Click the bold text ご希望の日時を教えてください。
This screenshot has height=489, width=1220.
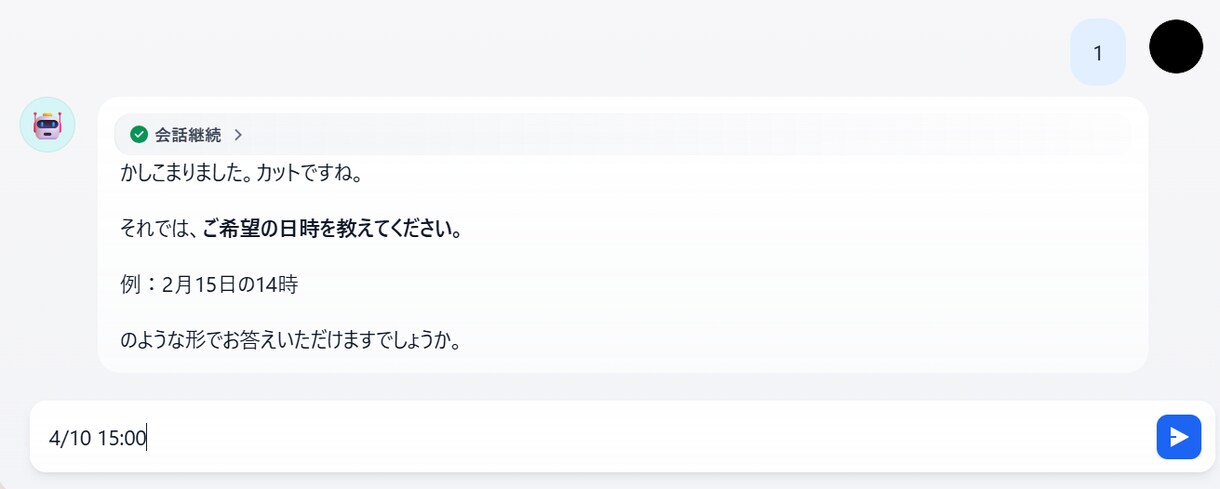[x=332, y=229]
